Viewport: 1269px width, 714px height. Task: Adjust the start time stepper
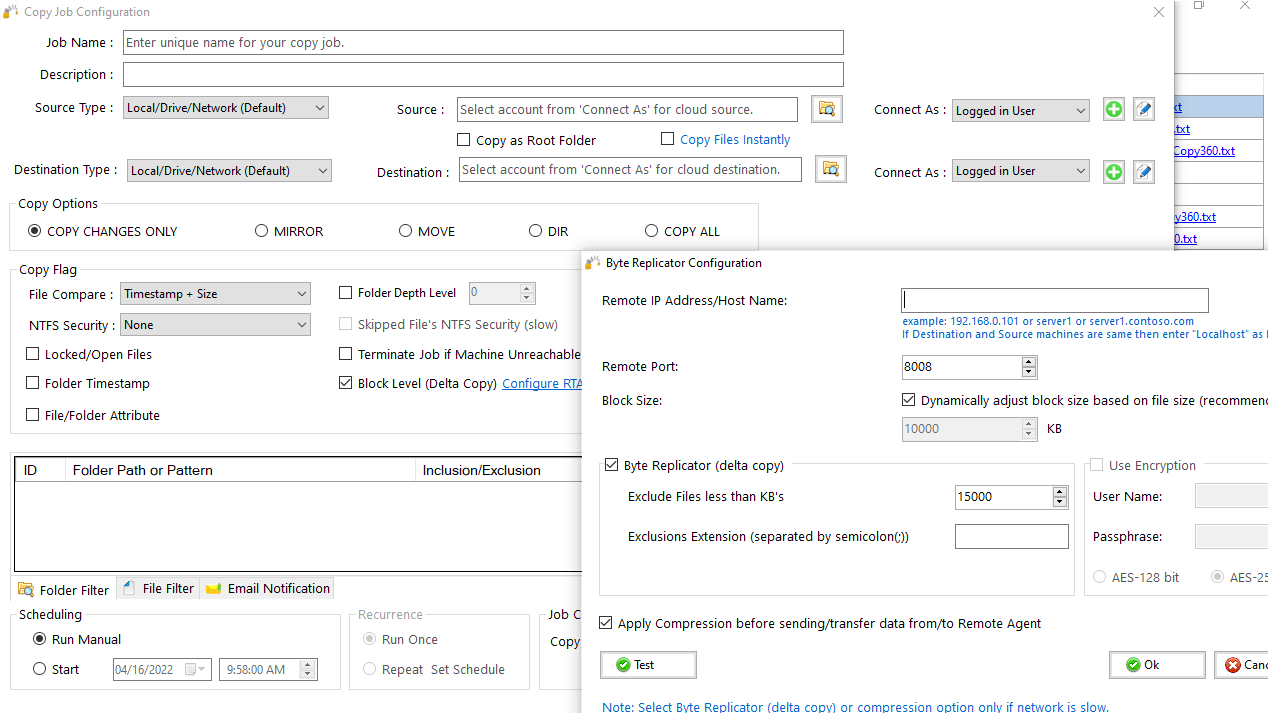pos(308,670)
